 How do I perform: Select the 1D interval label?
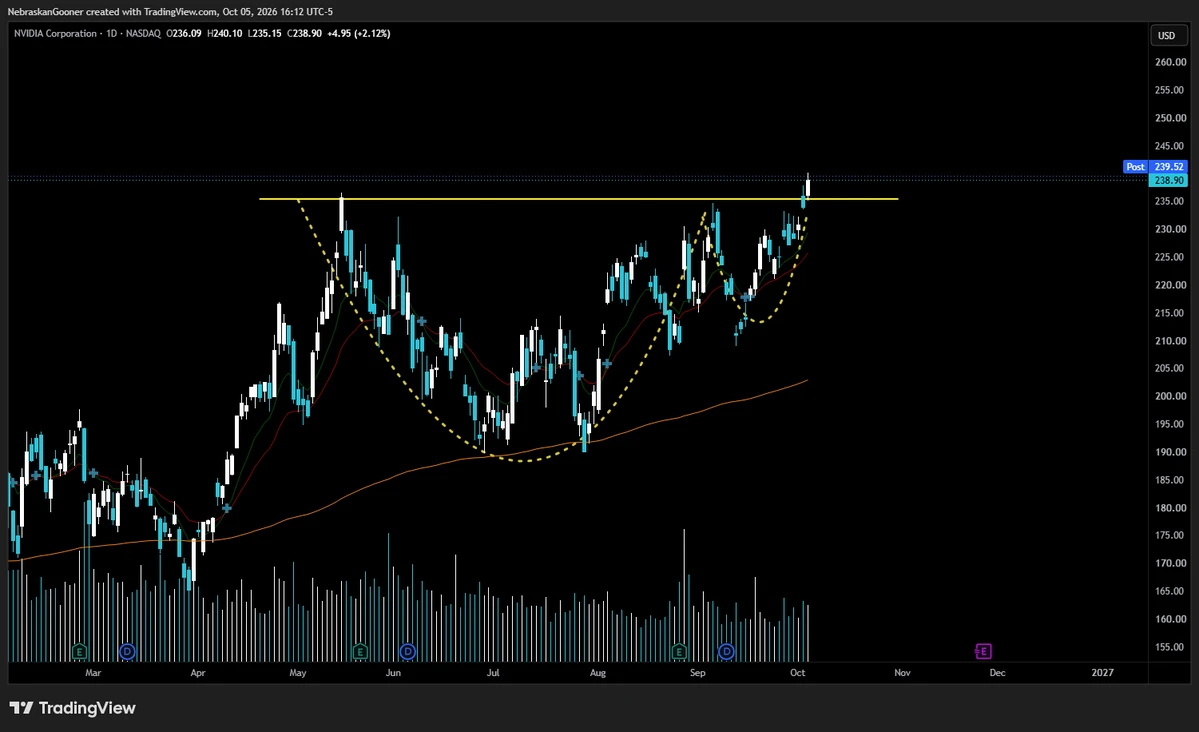[x=112, y=34]
